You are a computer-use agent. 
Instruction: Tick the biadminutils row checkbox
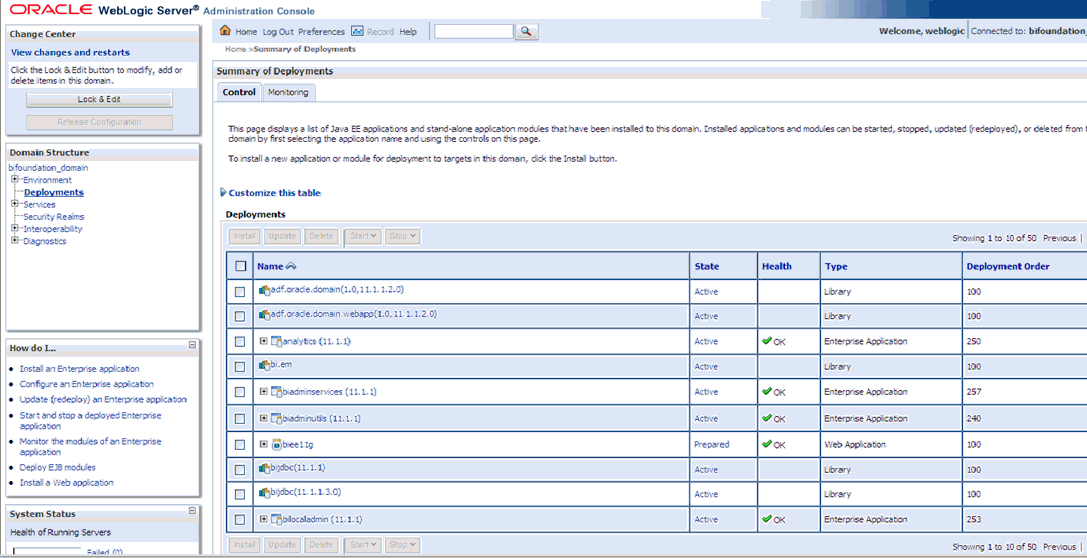pyautogui.click(x=240, y=419)
